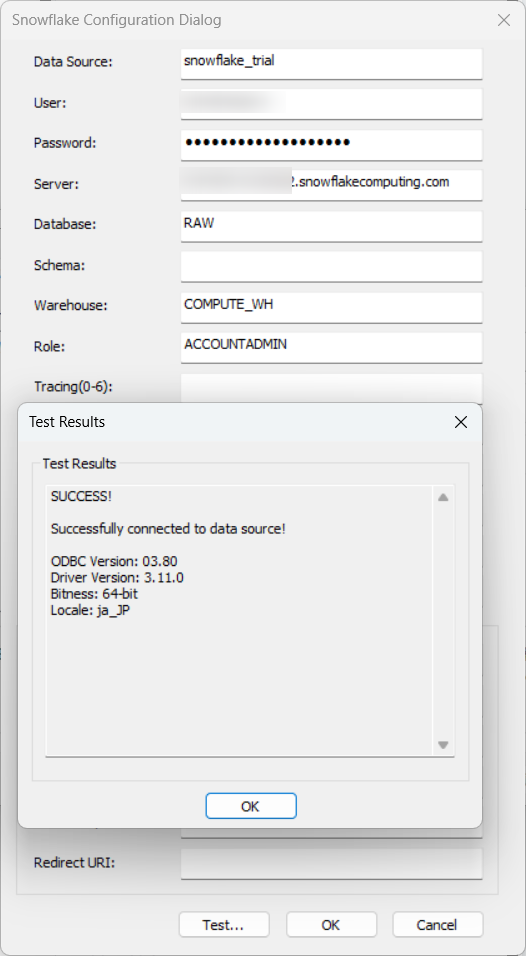Edit the Role field set to ACCOUNTADMIN

[332, 348]
